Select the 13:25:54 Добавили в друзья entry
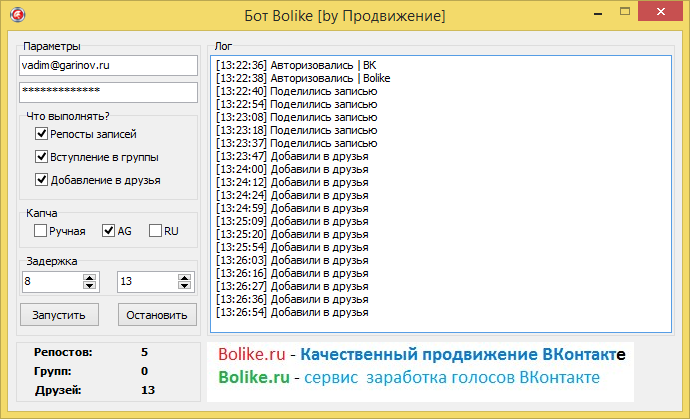The image size is (690, 419). [292, 247]
